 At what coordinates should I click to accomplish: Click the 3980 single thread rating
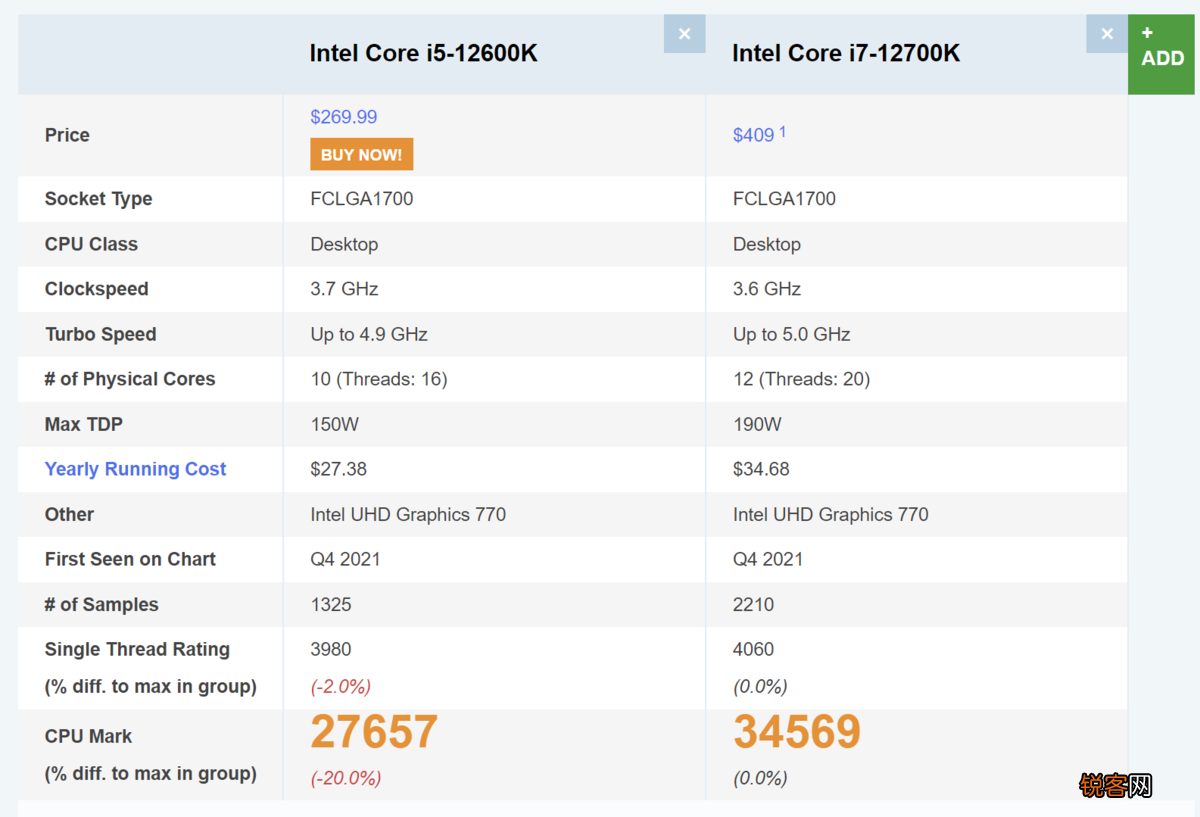[x=331, y=649]
